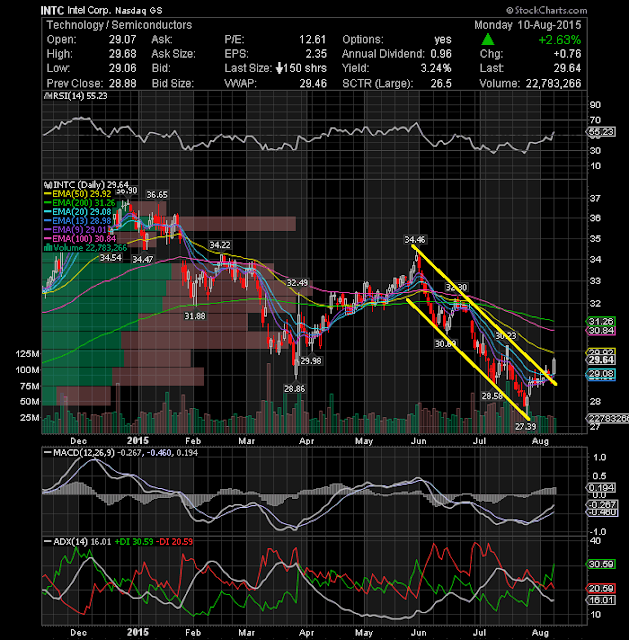Click the 28.58 price annotation

coord(492,396)
